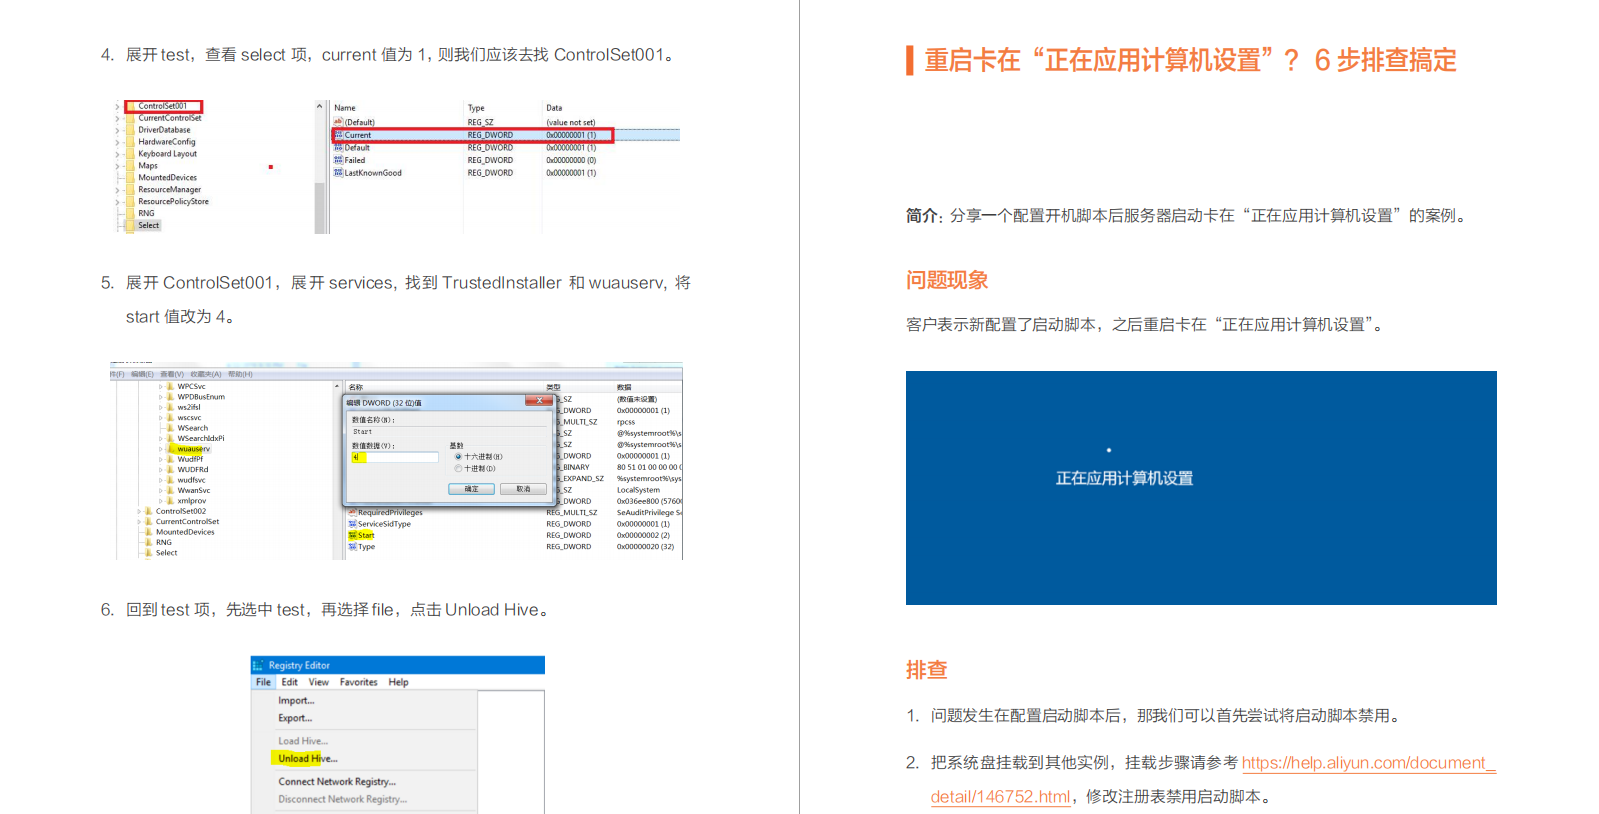Choose Connect Network Registry...
1599x814 pixels.
point(337,782)
